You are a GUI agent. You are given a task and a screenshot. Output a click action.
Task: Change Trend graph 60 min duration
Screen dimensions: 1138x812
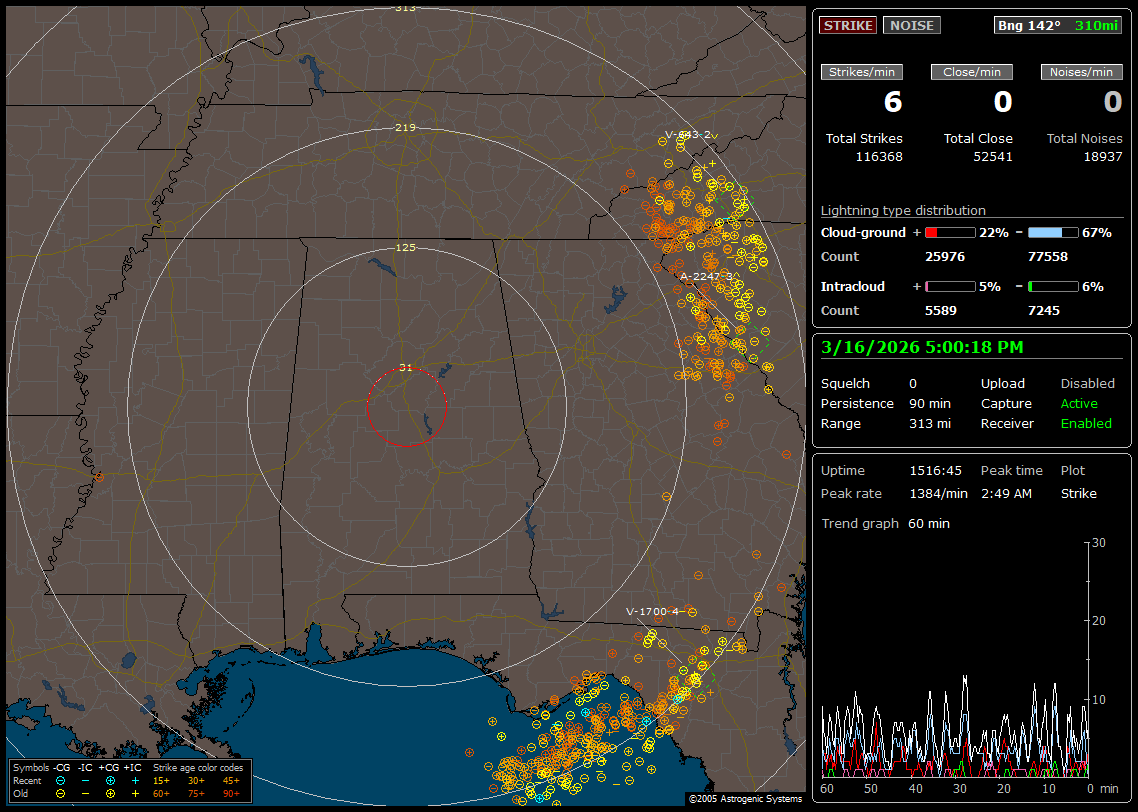point(928,523)
